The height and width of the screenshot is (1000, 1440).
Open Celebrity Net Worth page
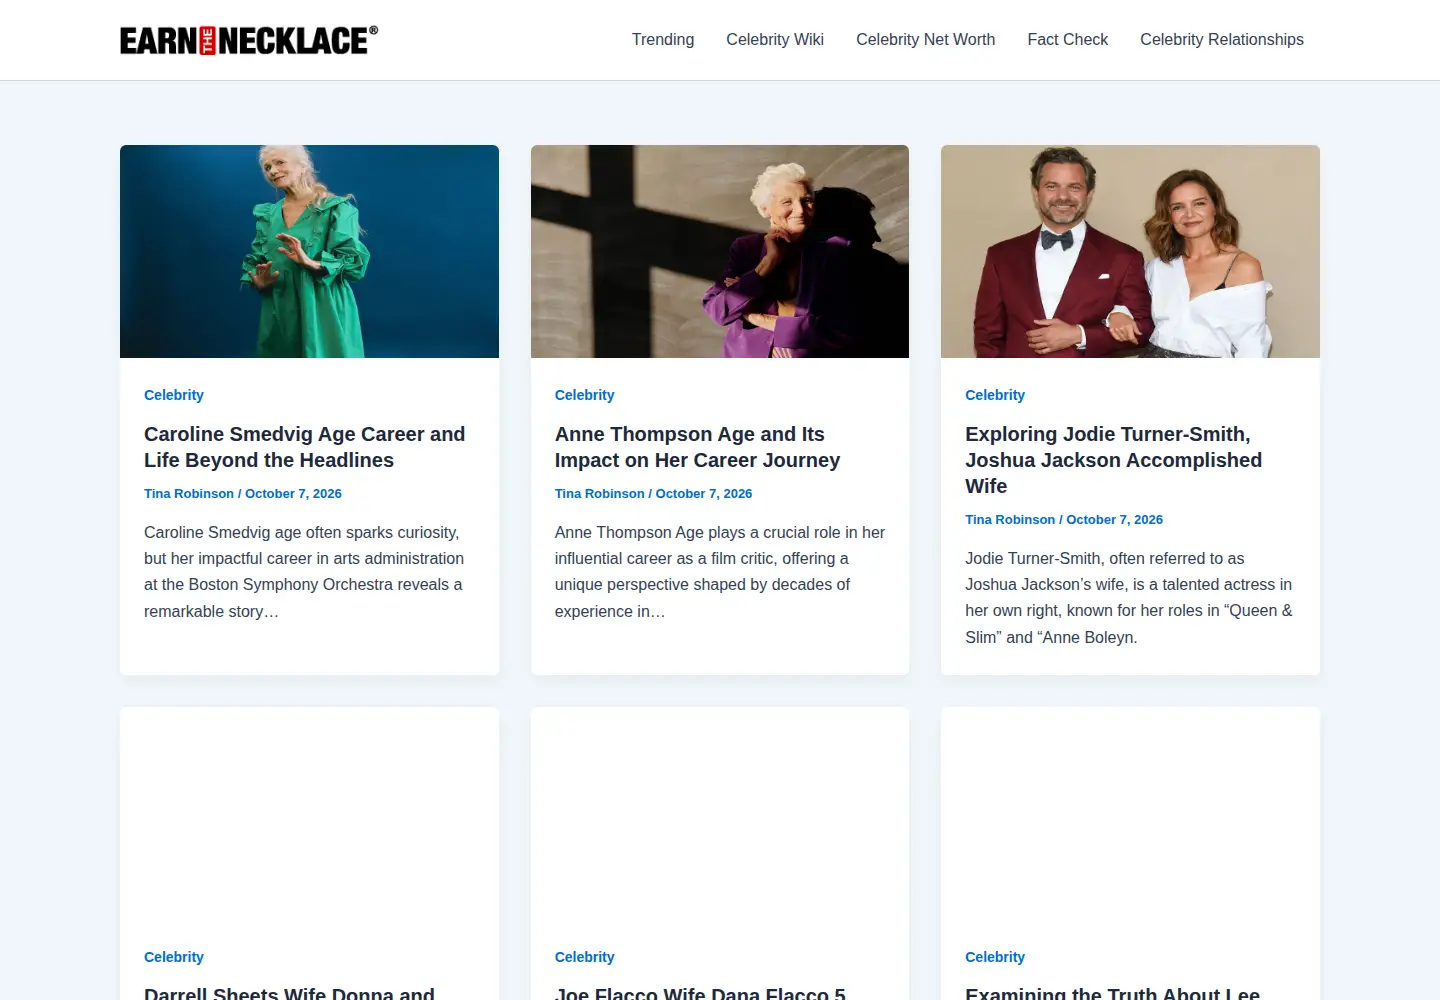click(926, 40)
